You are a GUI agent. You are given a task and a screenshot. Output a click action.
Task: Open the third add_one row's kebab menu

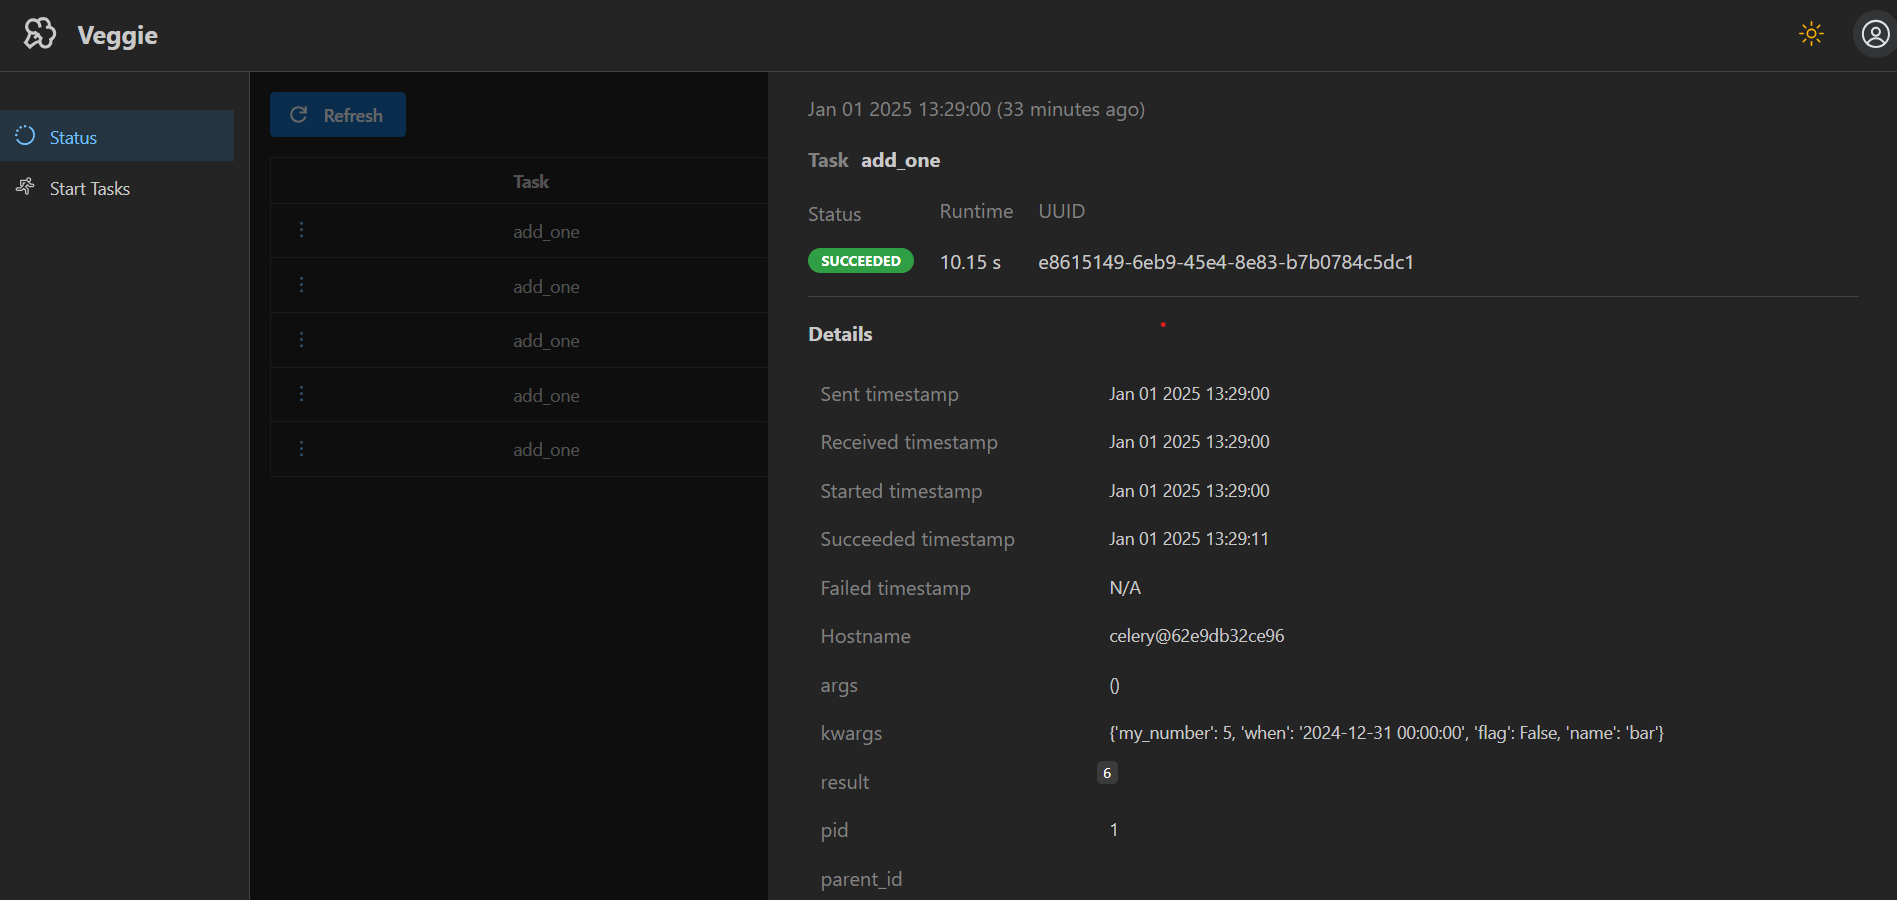[x=301, y=340]
